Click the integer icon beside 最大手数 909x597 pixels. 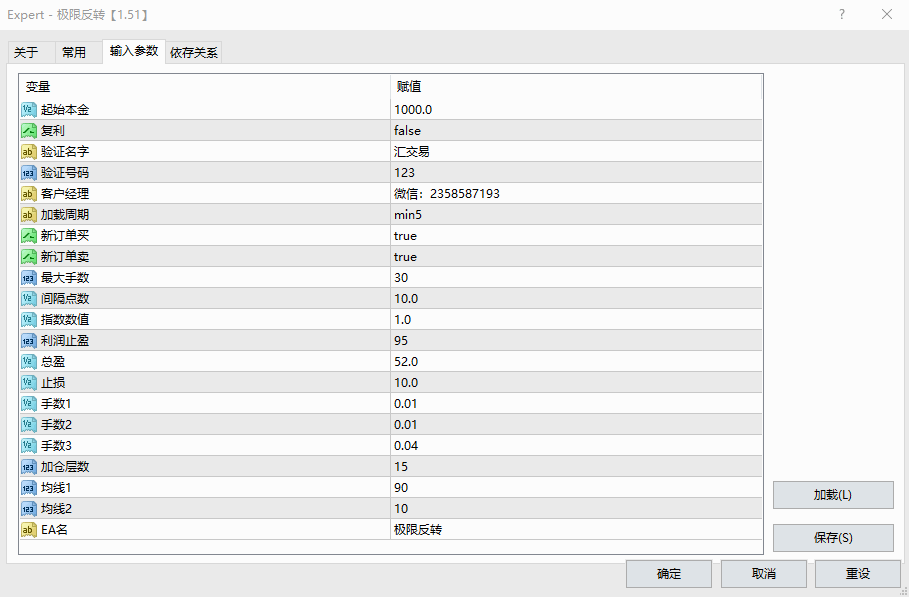coord(29,278)
